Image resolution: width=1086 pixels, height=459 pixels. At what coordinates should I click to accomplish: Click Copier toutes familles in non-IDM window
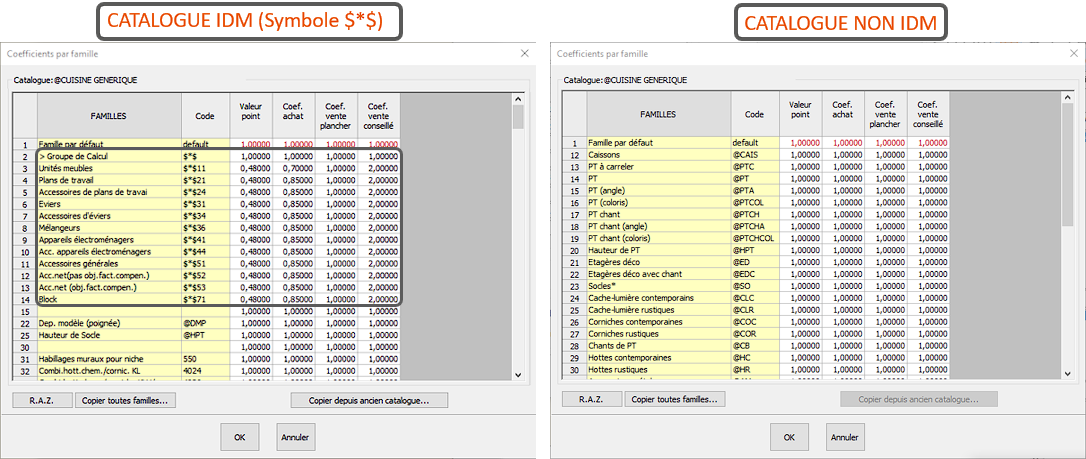(x=675, y=399)
